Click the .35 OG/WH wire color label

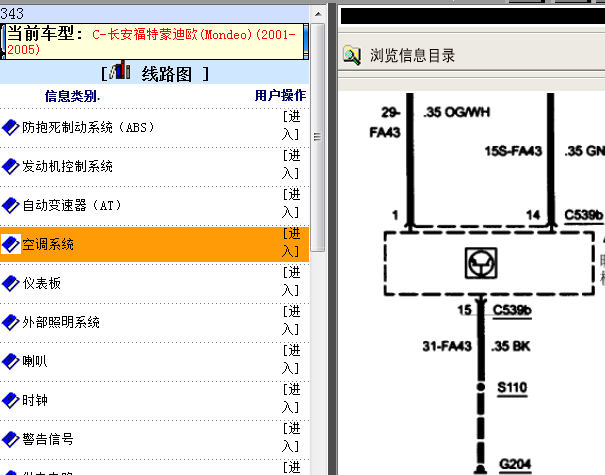(456, 112)
